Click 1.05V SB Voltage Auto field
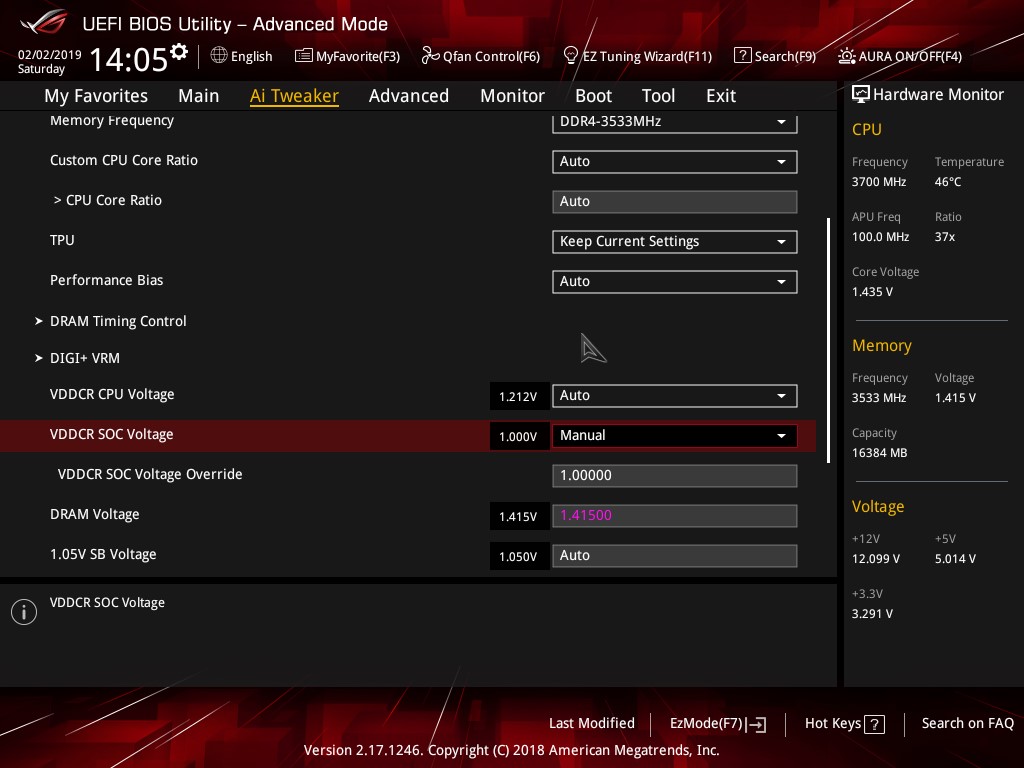 click(675, 555)
